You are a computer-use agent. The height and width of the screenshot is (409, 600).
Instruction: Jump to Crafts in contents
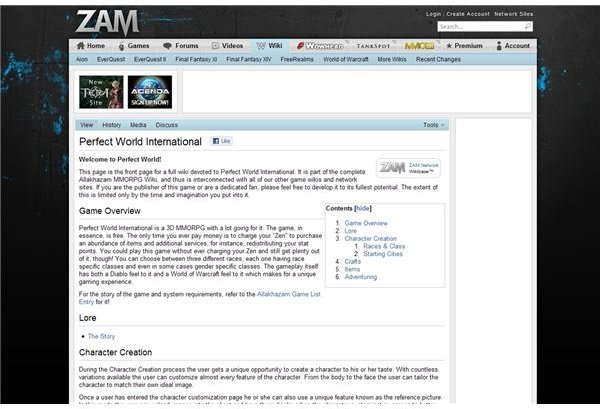pyautogui.click(x=352, y=261)
